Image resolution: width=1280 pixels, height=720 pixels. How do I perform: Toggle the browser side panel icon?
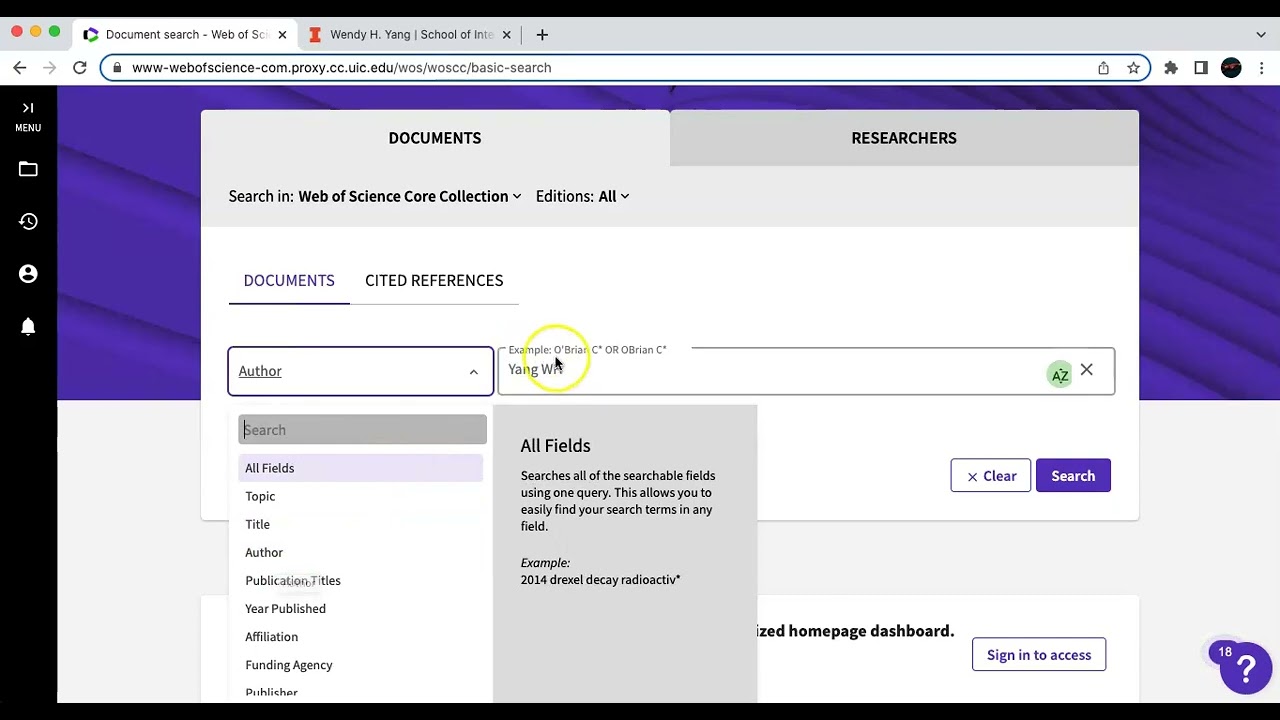pyautogui.click(x=1201, y=68)
